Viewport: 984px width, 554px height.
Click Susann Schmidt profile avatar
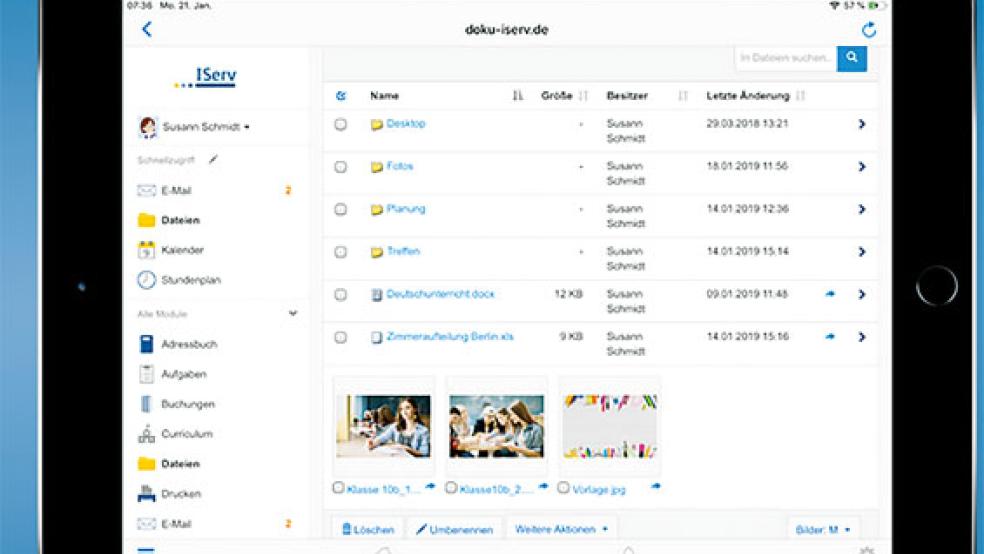pos(147,127)
